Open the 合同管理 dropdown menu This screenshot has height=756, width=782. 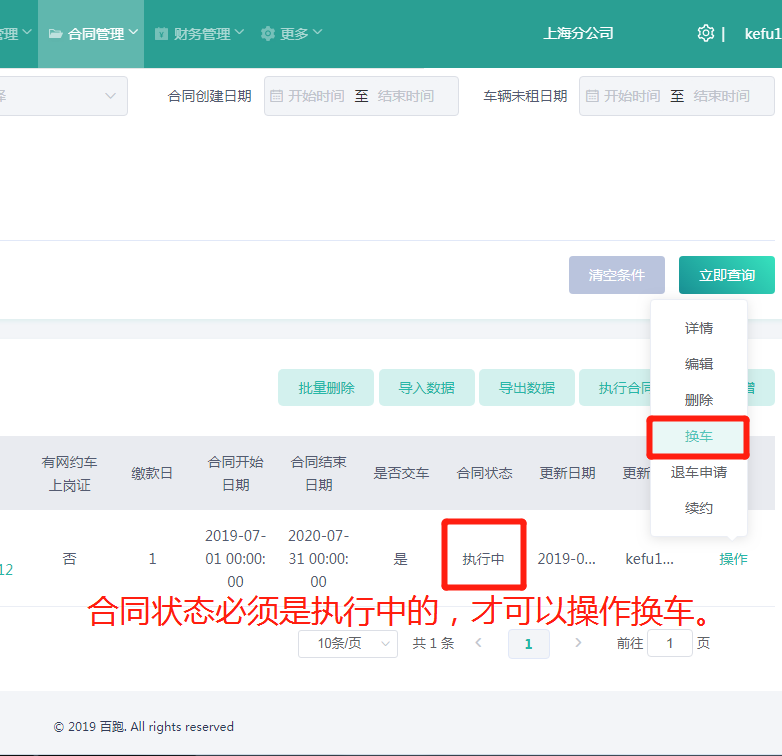95,34
